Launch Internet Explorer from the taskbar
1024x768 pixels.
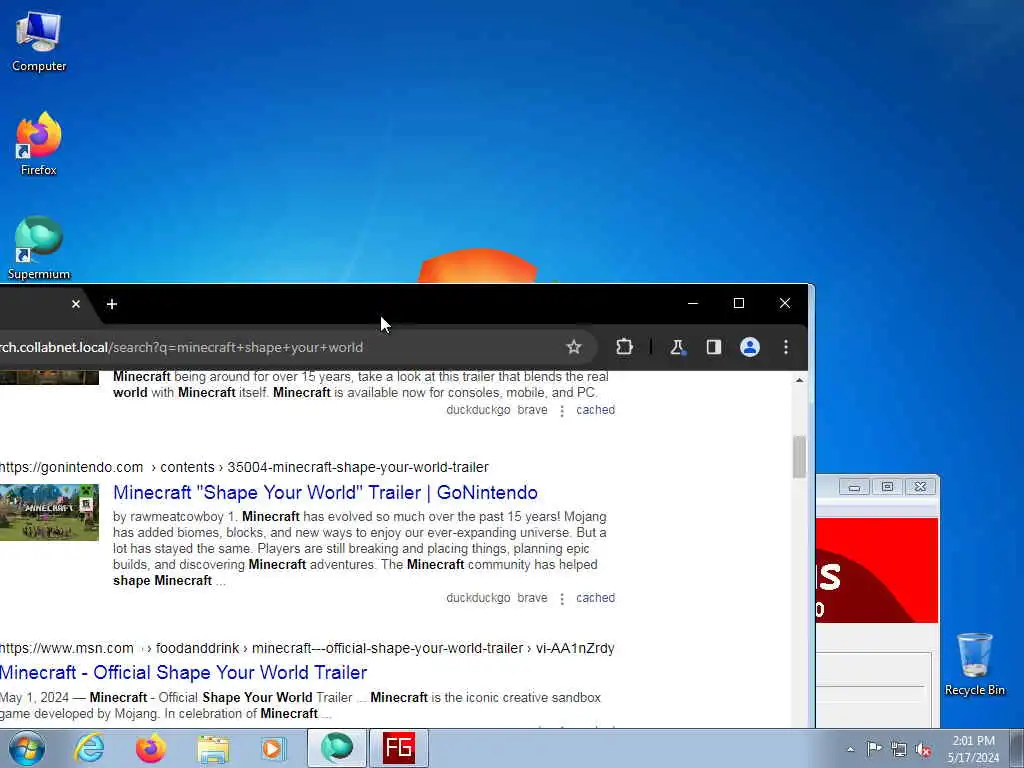click(x=89, y=748)
